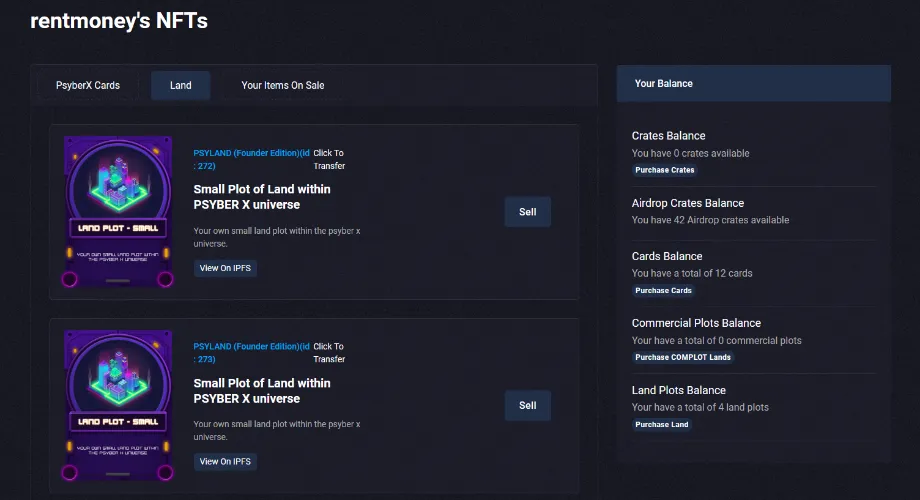The width and height of the screenshot is (920, 500).
Task: Click the Airdrop Crates Balance heading
Action: (x=688, y=203)
